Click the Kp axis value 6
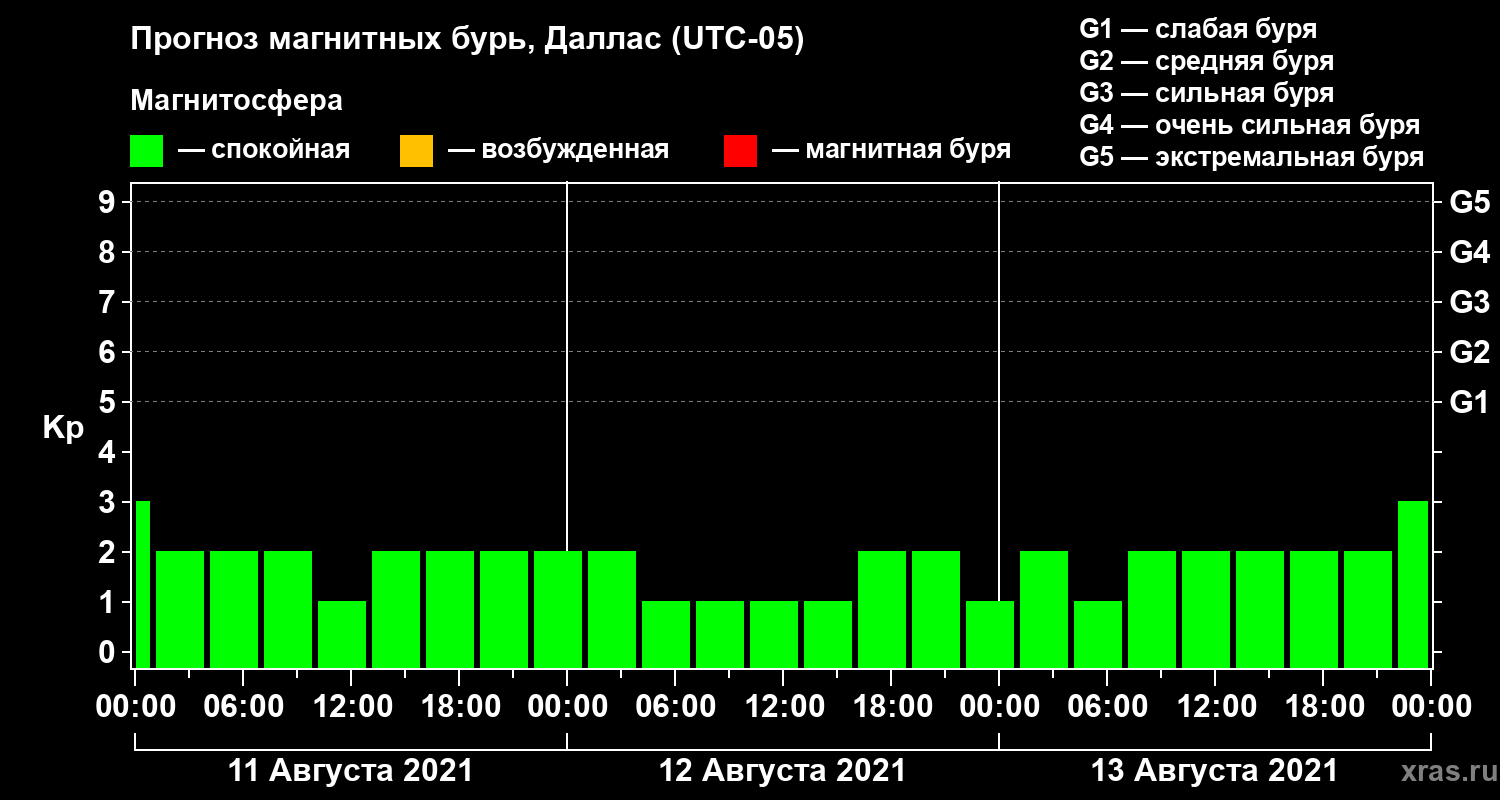Viewport: 1500px width, 800px height. pos(109,352)
